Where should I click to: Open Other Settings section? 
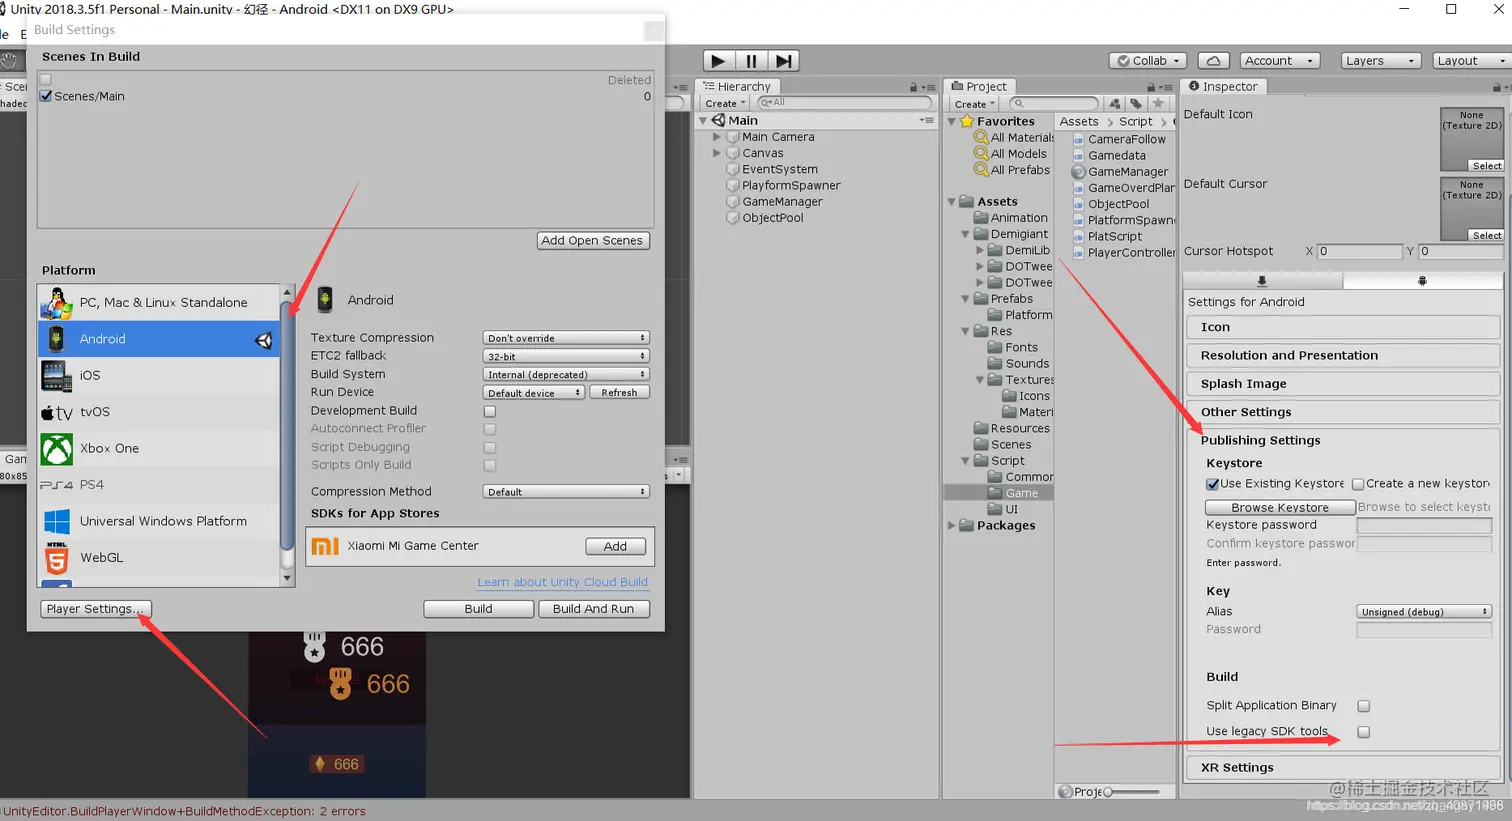click(1343, 412)
